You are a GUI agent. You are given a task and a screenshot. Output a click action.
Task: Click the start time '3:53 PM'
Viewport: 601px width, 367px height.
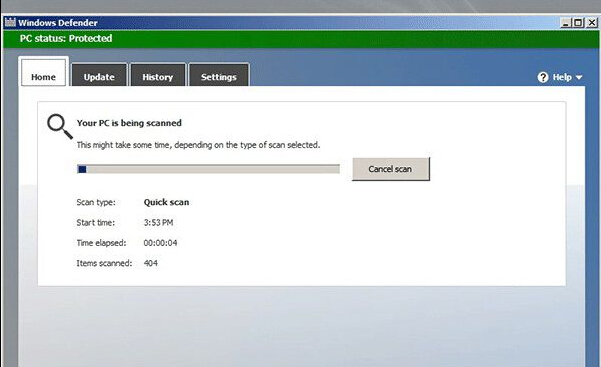tap(158, 222)
